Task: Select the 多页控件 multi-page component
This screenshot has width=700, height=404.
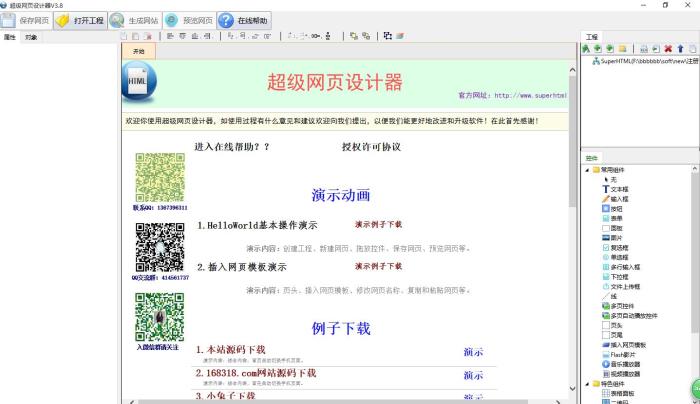Action: point(618,306)
